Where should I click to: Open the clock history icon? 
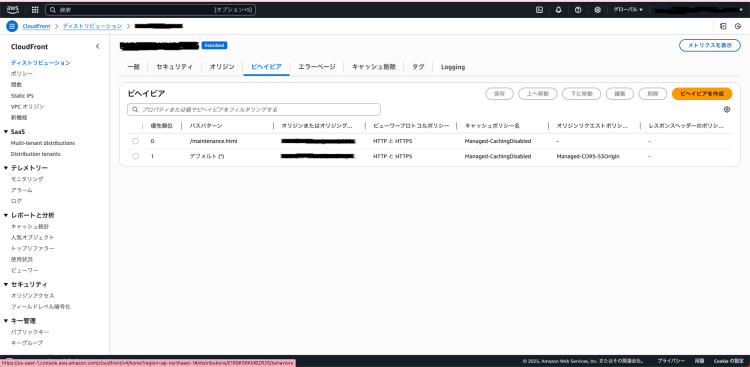[x=738, y=26]
